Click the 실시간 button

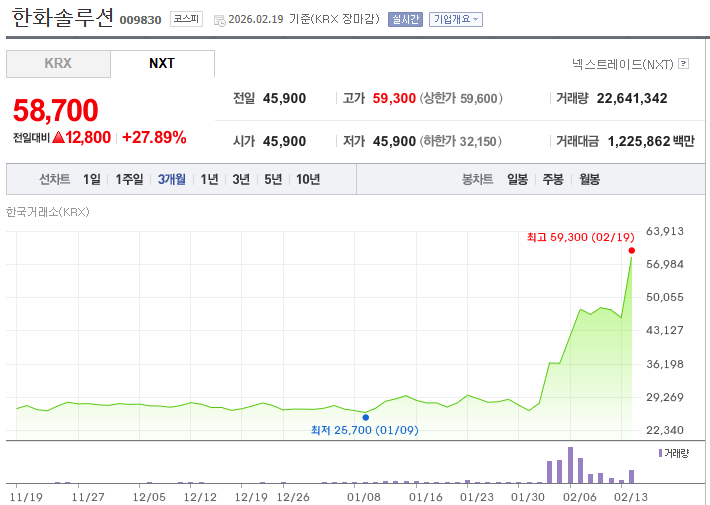click(x=405, y=19)
